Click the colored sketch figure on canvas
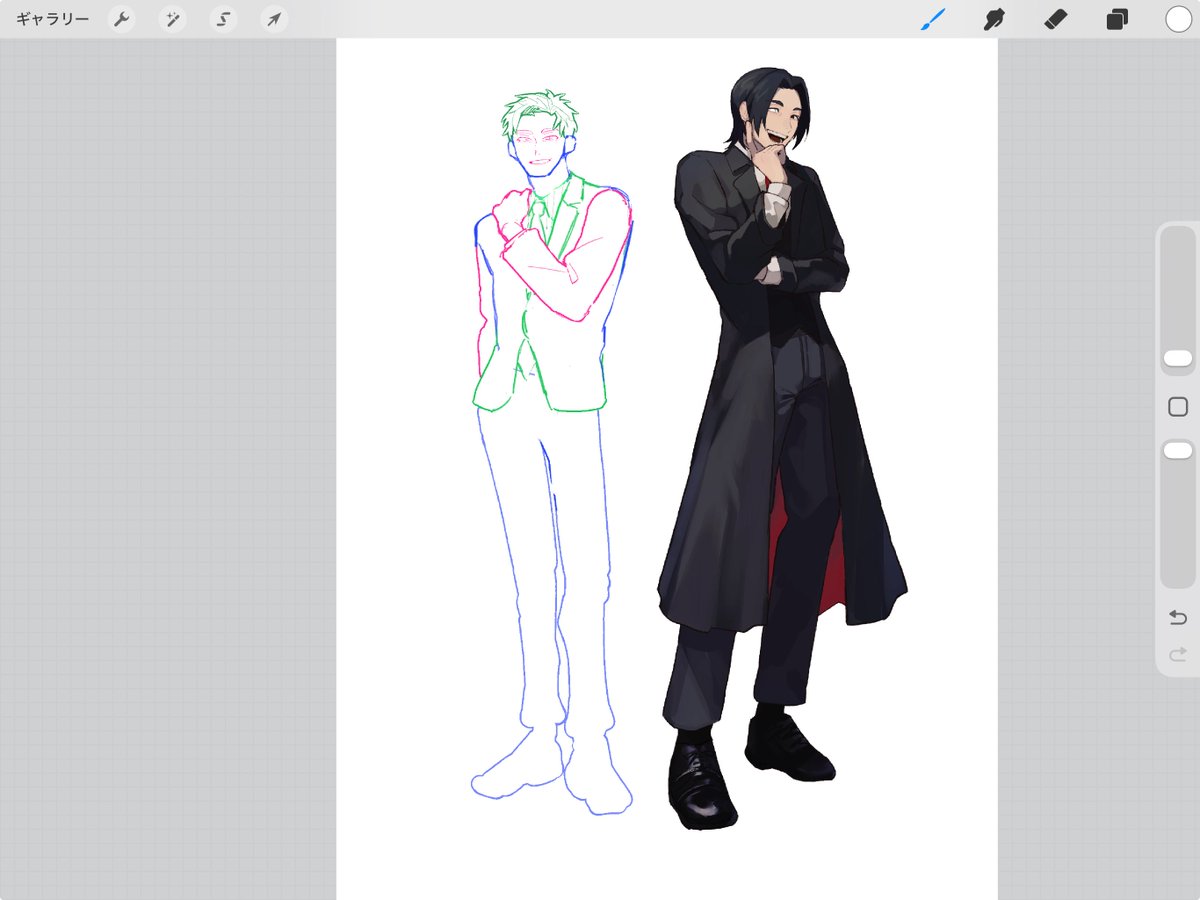Viewport: 1200px width, 900px height. click(x=551, y=452)
